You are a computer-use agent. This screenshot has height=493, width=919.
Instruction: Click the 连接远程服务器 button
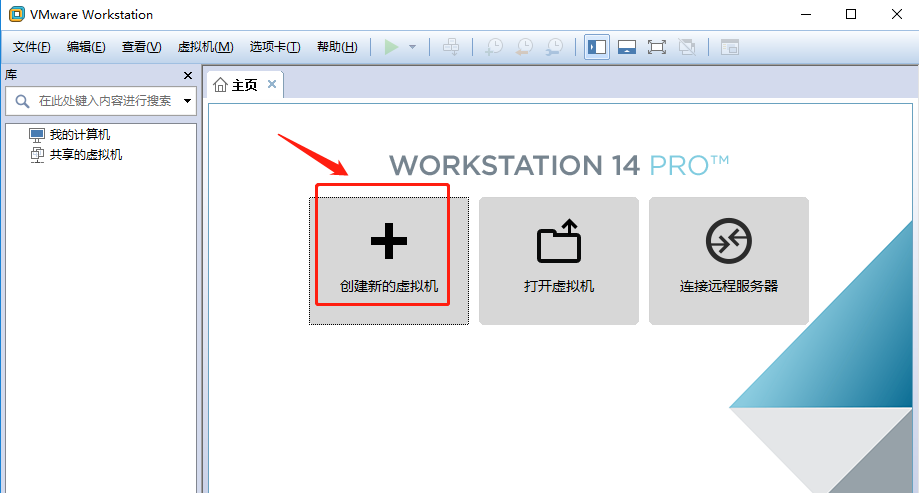(x=729, y=261)
